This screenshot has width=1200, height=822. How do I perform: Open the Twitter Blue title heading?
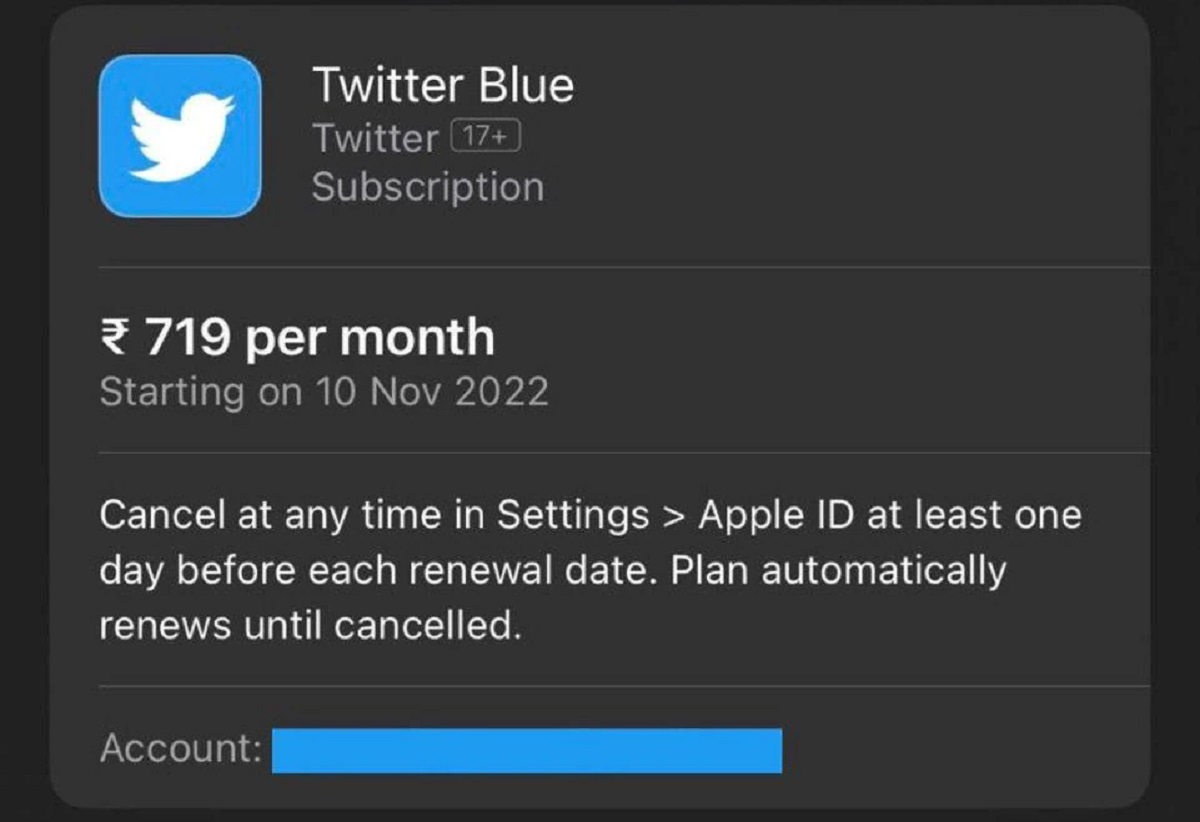click(x=444, y=85)
